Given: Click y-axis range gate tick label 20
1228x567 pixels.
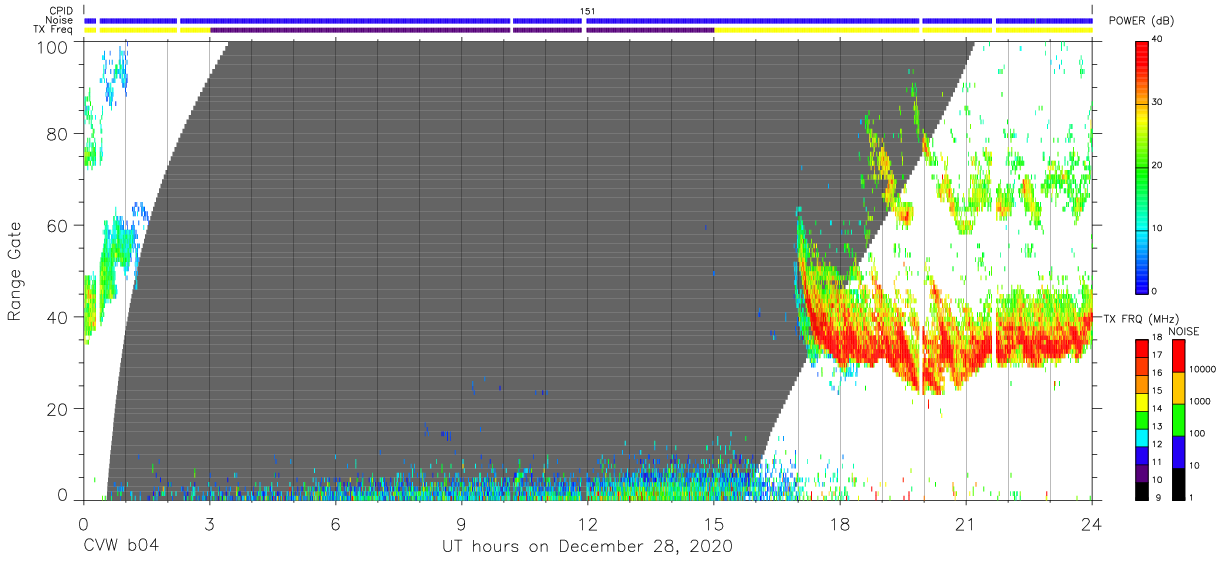Looking at the screenshot, I should [58, 409].
